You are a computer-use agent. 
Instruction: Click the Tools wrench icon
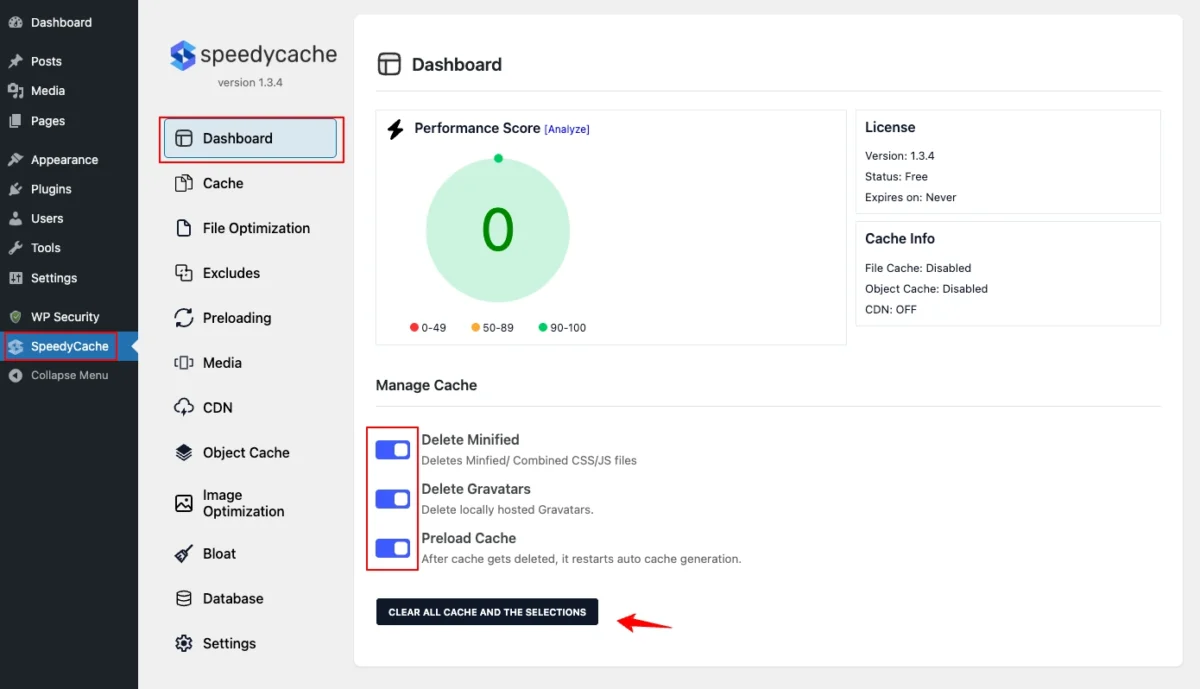[x=15, y=248]
